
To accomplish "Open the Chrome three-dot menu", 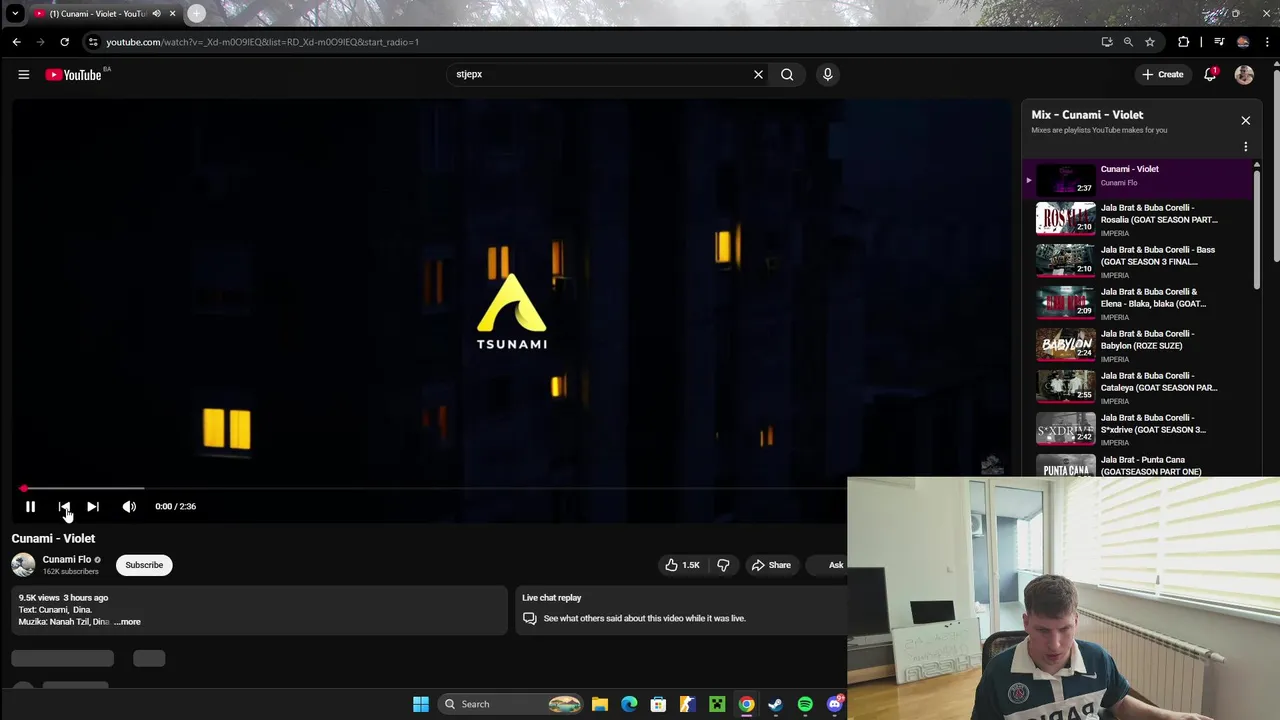I will coord(1267,42).
